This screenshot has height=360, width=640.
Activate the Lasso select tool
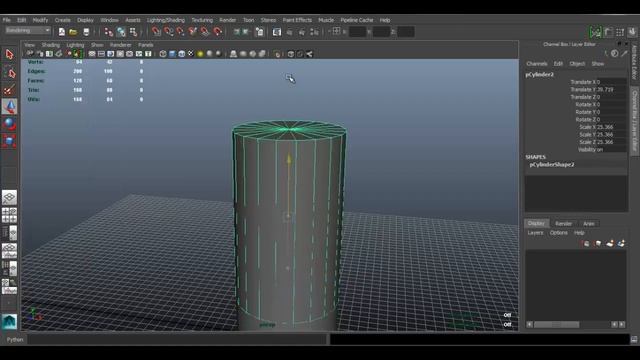pyautogui.click(x=9, y=73)
